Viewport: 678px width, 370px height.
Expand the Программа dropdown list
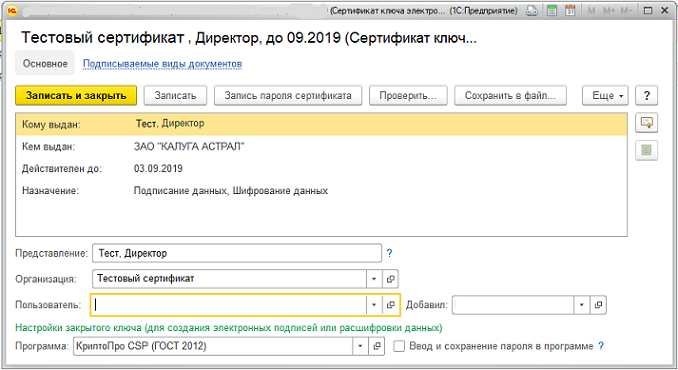tap(360, 346)
